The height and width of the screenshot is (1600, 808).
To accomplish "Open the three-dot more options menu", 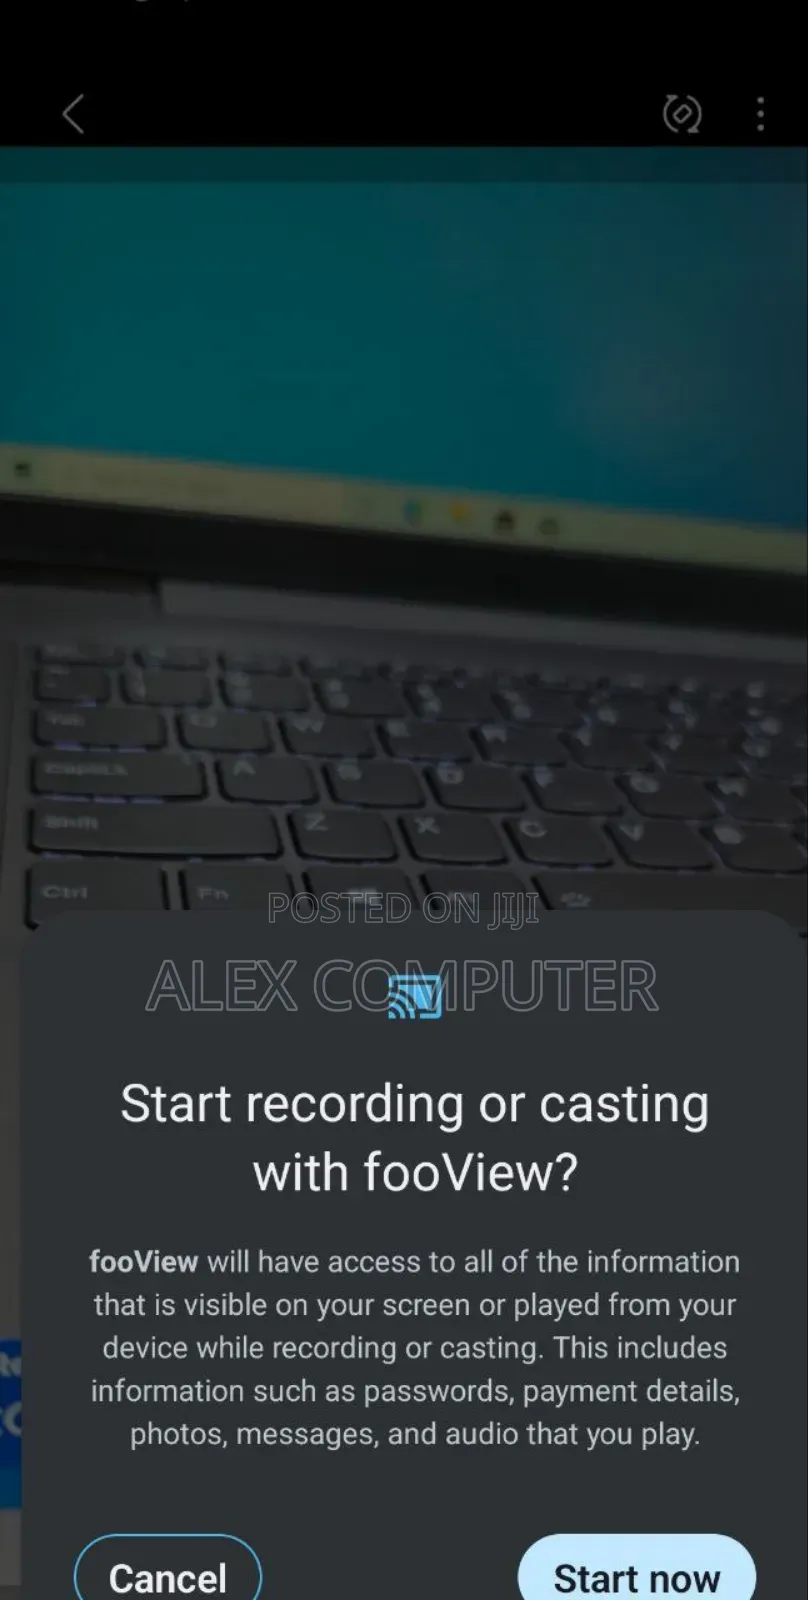I will click(761, 114).
